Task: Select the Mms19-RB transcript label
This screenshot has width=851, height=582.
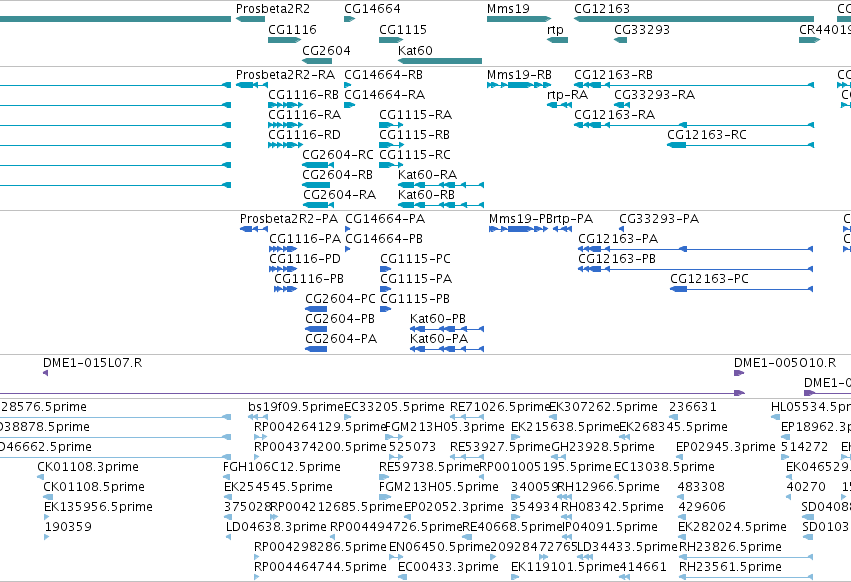Action: [519, 74]
